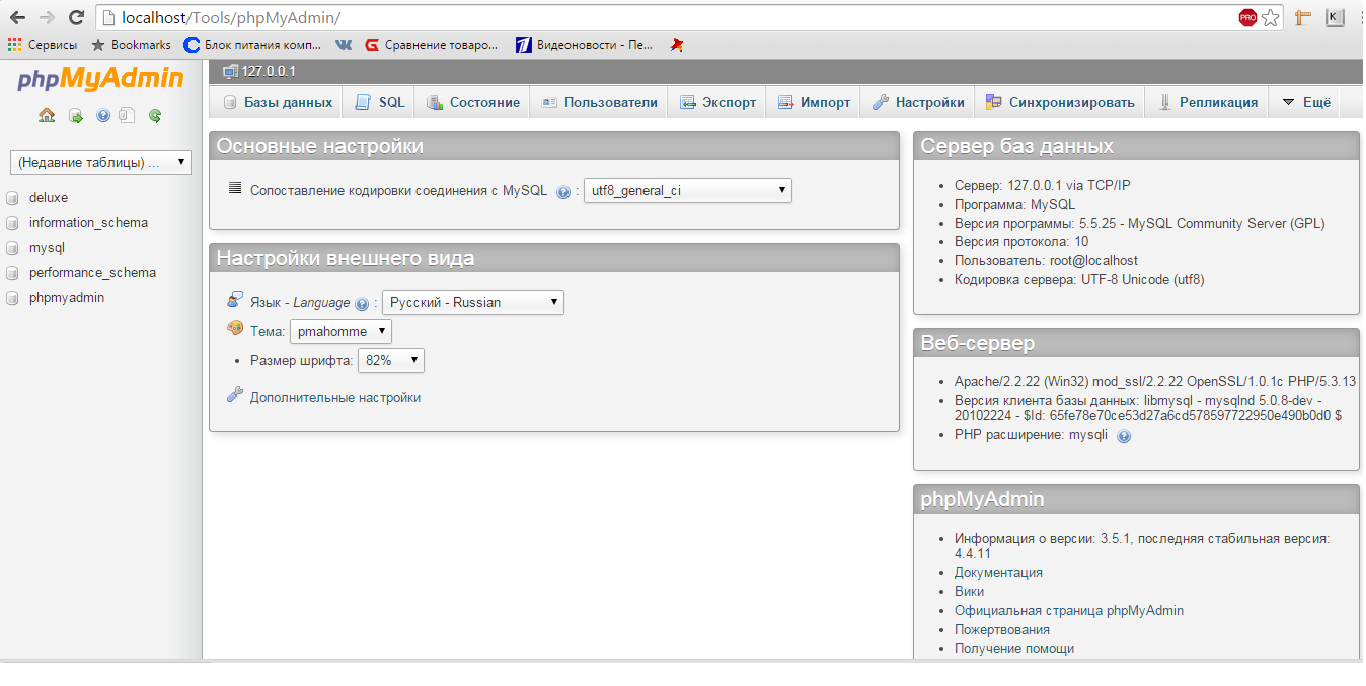Select the information_schema database

coord(88,223)
